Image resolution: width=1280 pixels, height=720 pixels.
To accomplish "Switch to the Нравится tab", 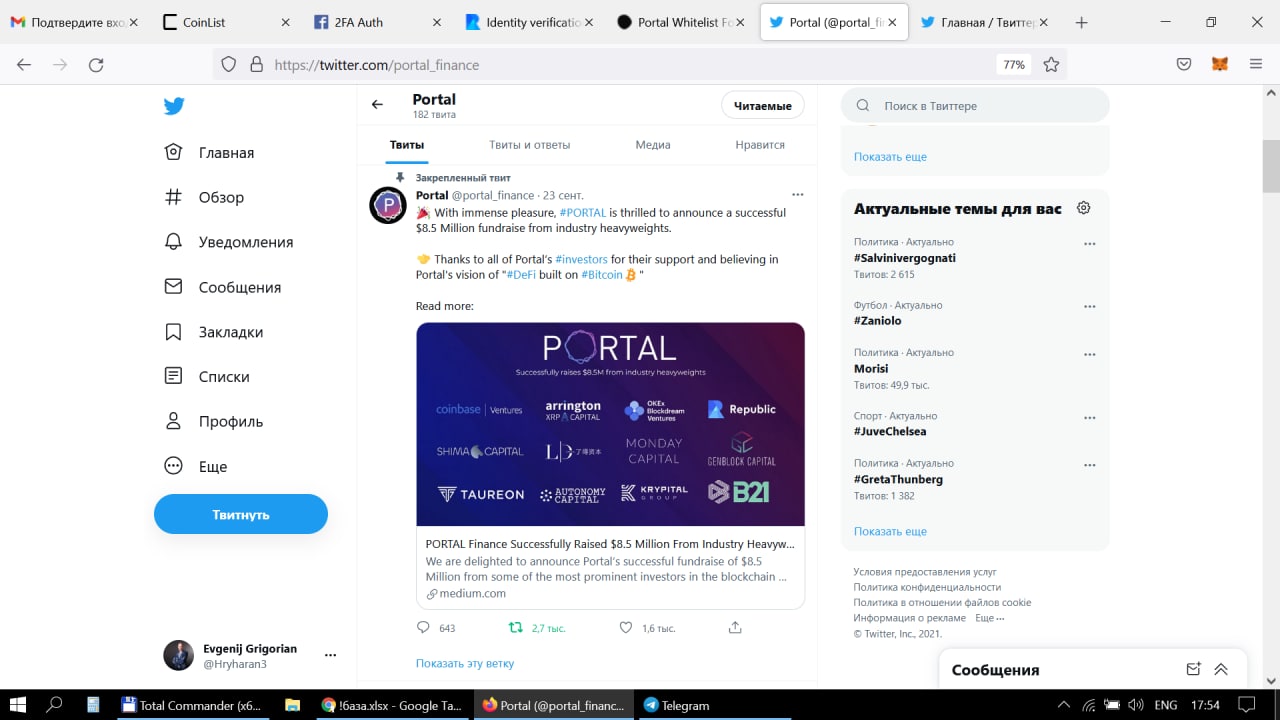I will point(760,144).
